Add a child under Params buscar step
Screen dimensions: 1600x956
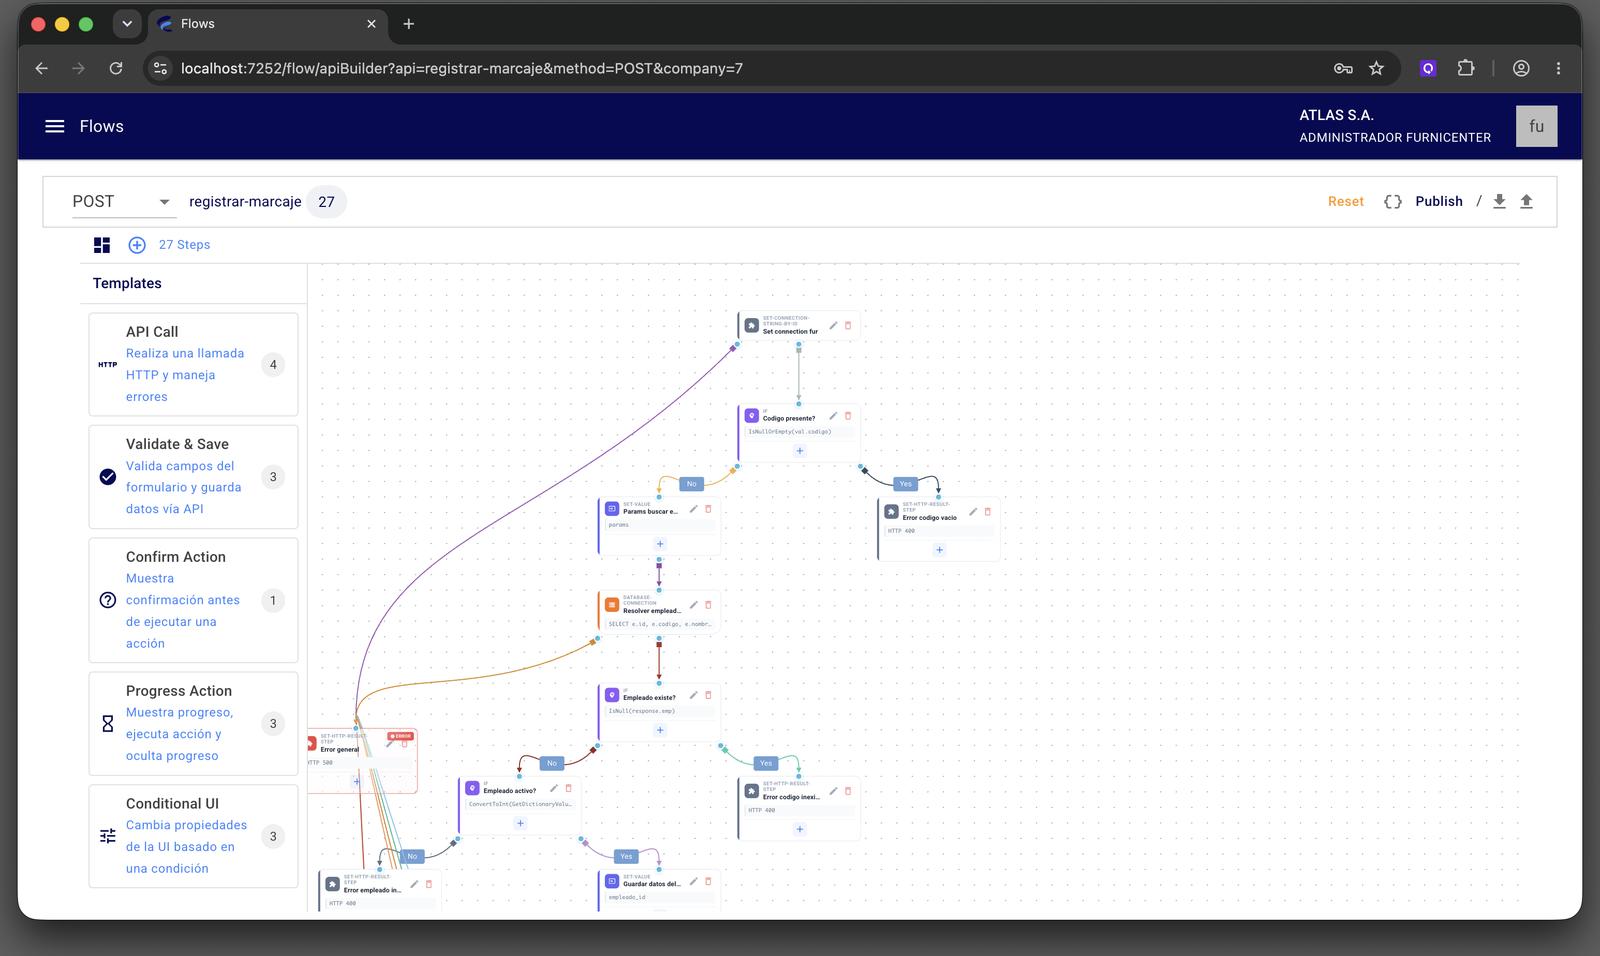point(660,544)
